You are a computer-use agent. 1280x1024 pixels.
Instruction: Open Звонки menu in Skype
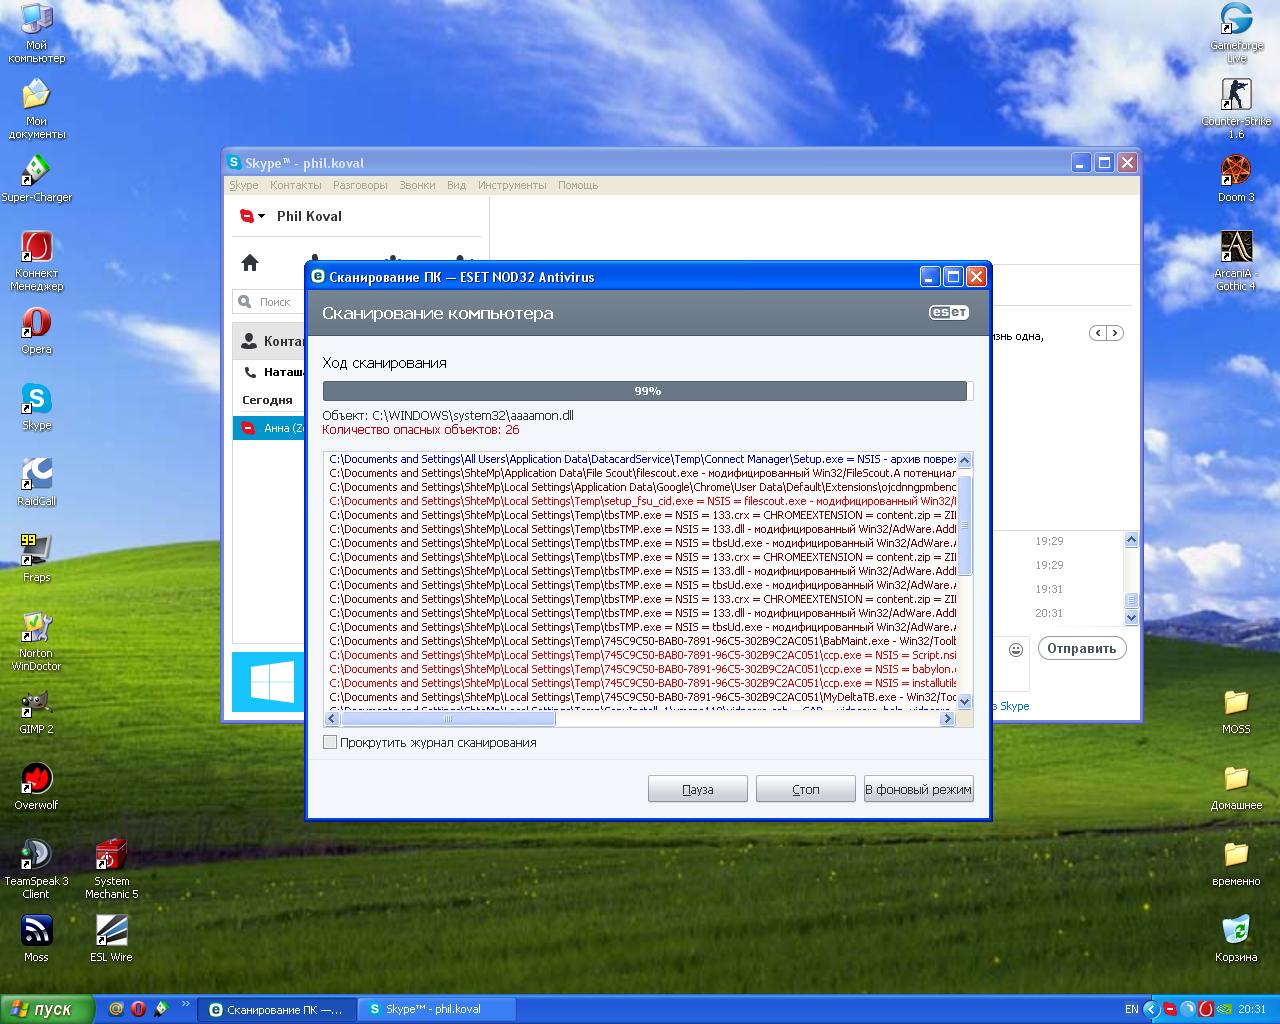pyautogui.click(x=417, y=185)
